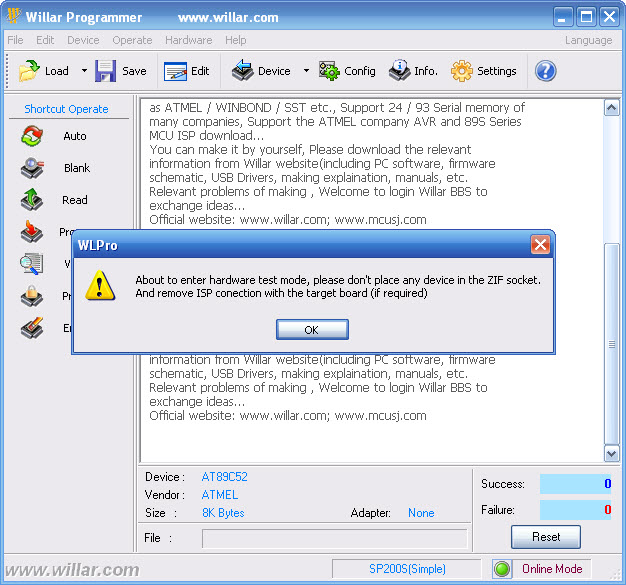Click the green Online Mode indicator light

tap(502, 569)
